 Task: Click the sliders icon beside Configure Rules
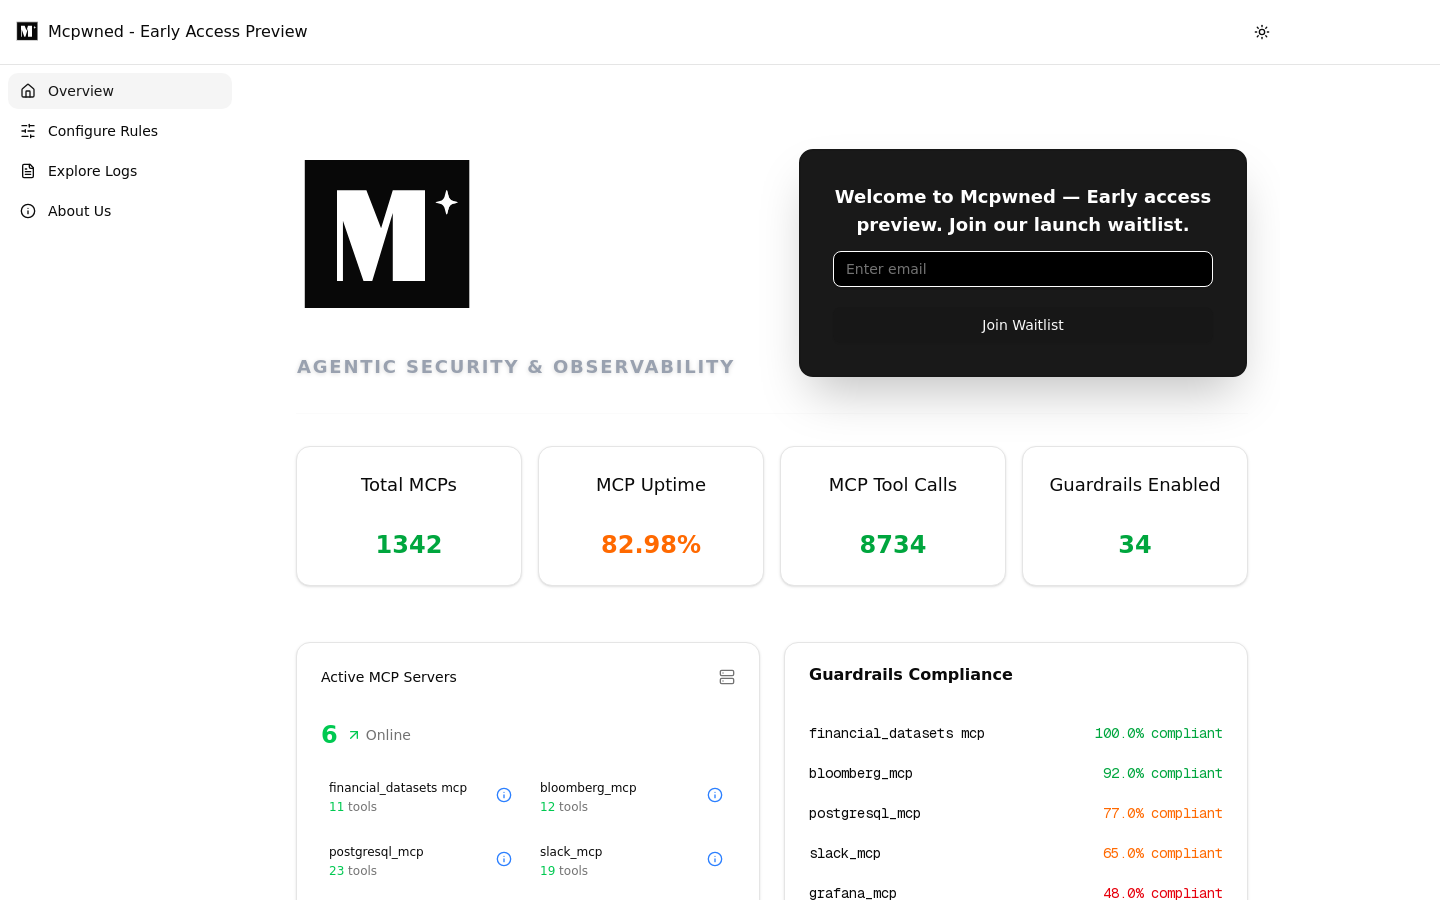[28, 131]
